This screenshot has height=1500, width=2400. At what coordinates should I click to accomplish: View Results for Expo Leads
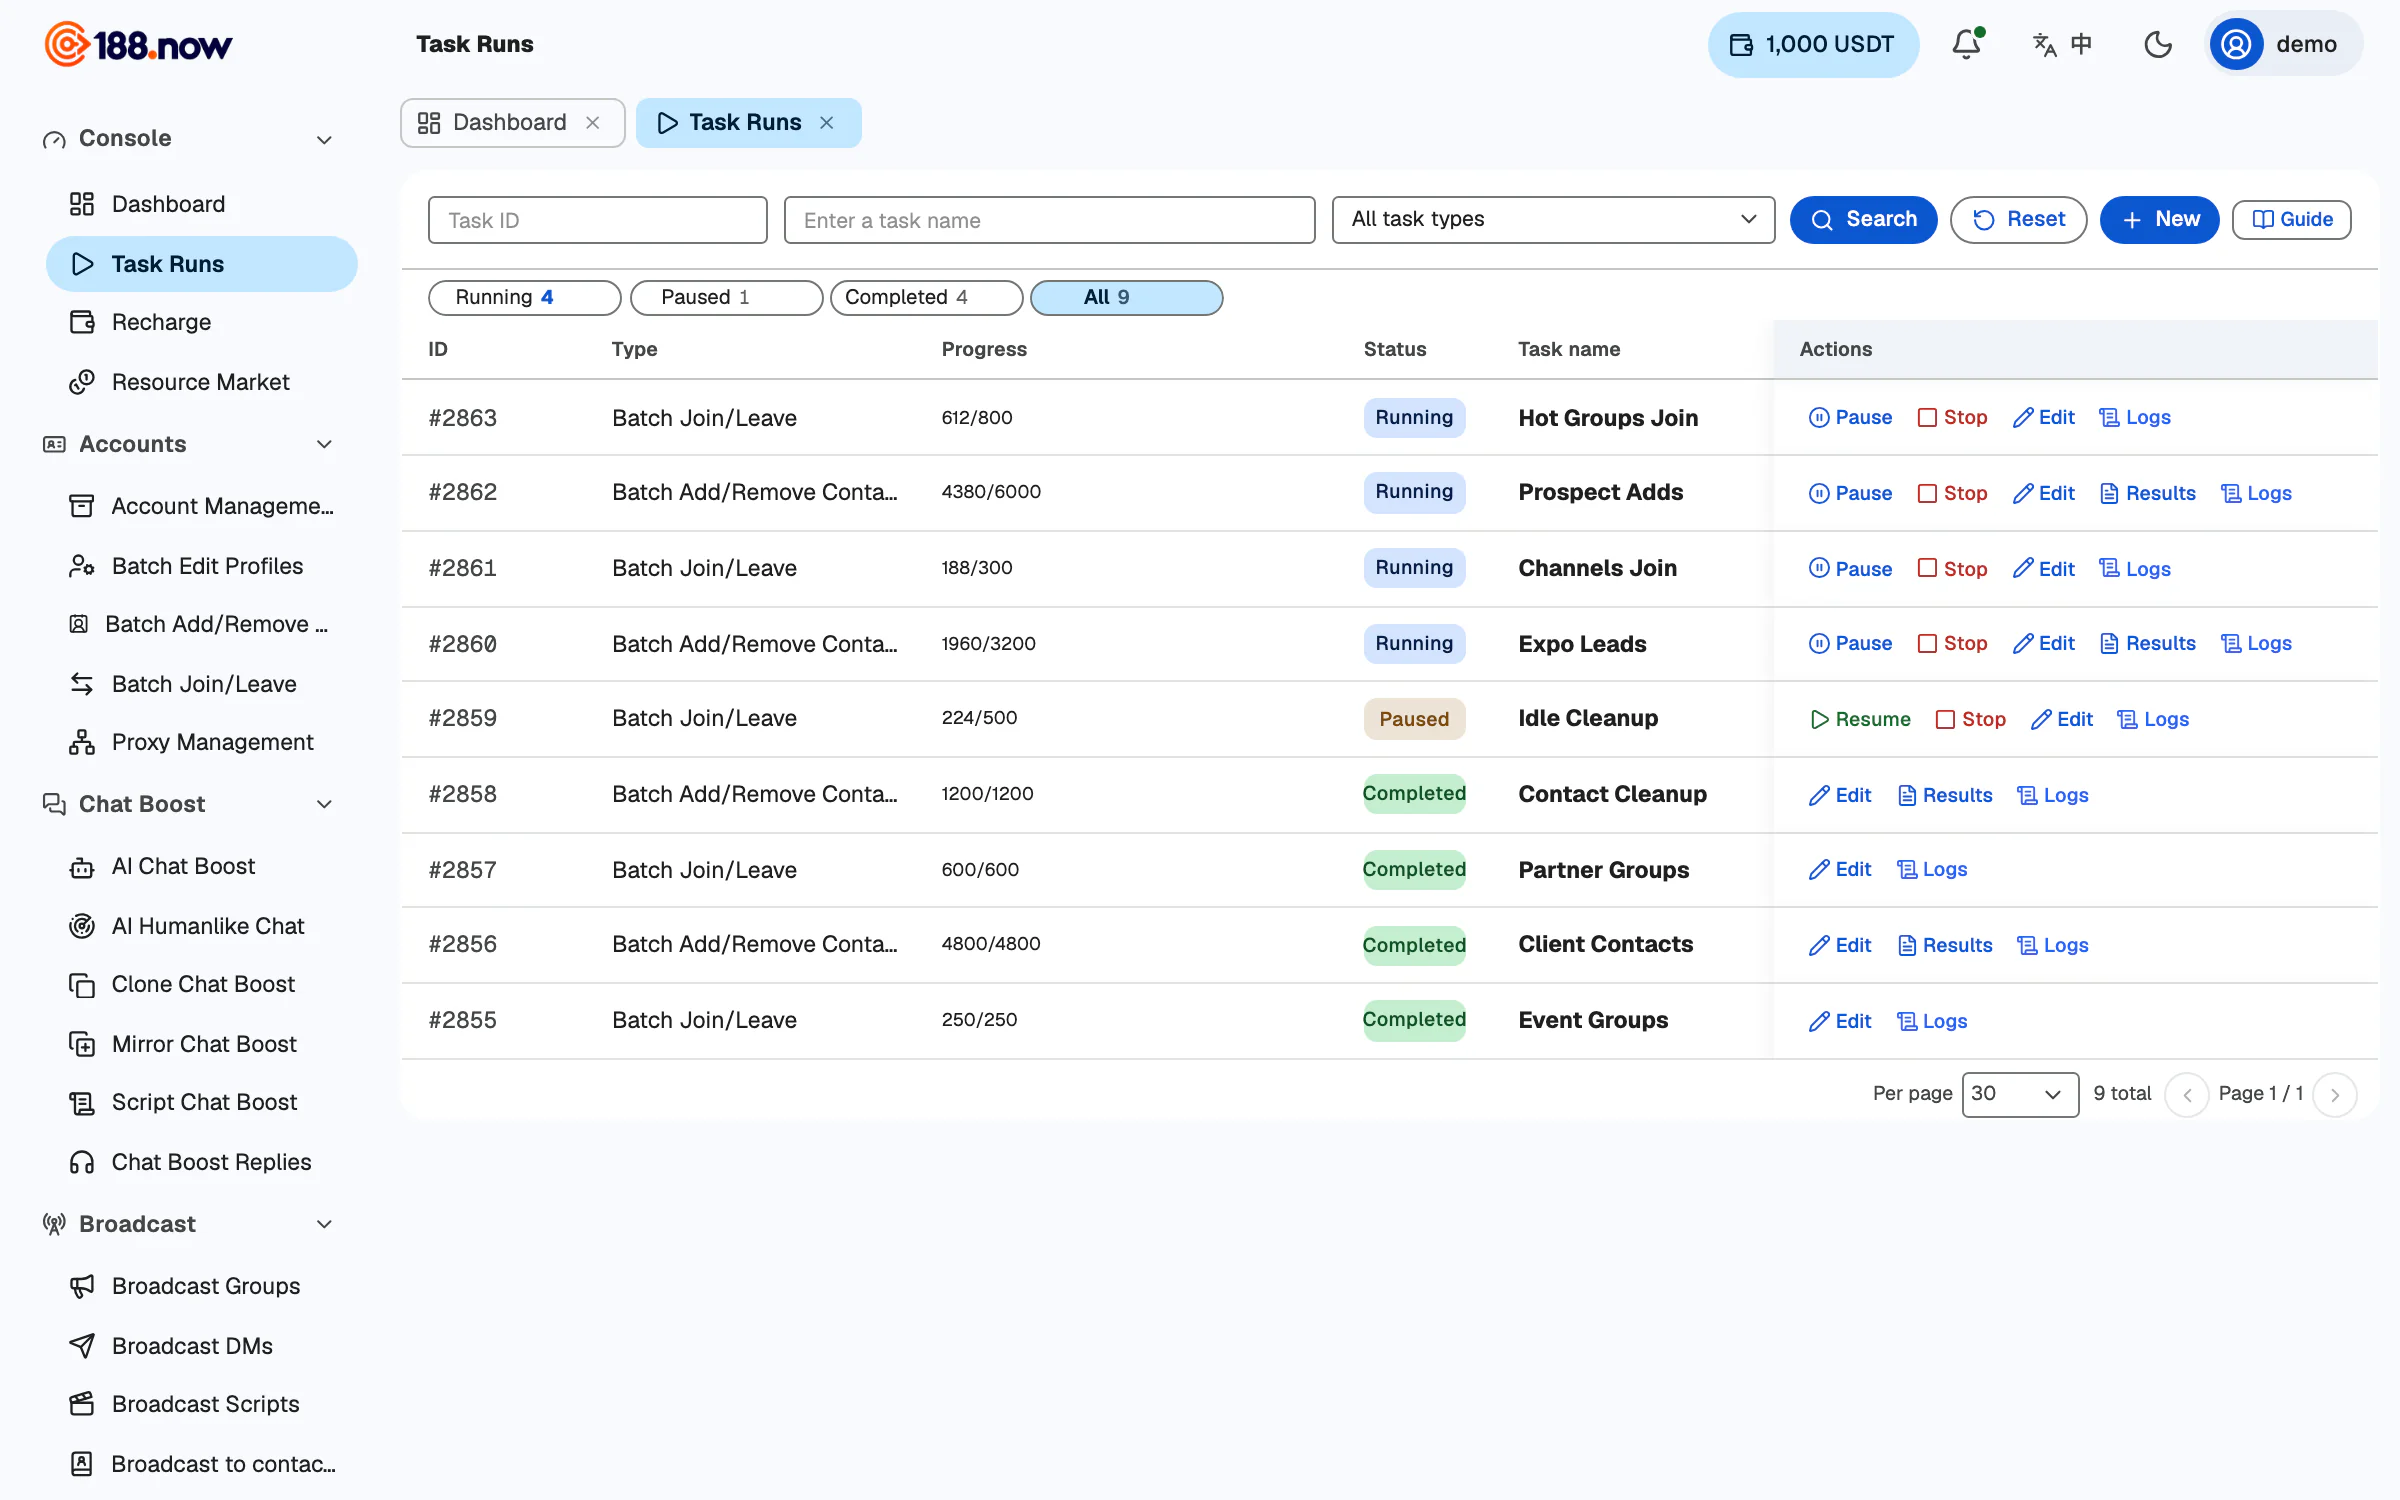2147,643
